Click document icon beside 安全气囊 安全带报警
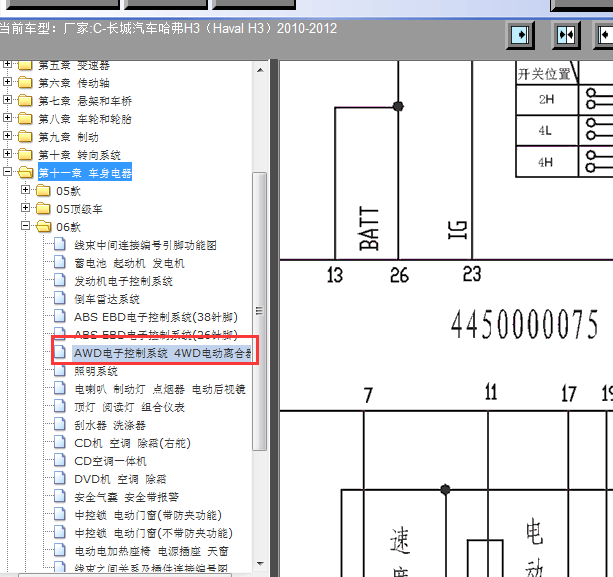 59,496
